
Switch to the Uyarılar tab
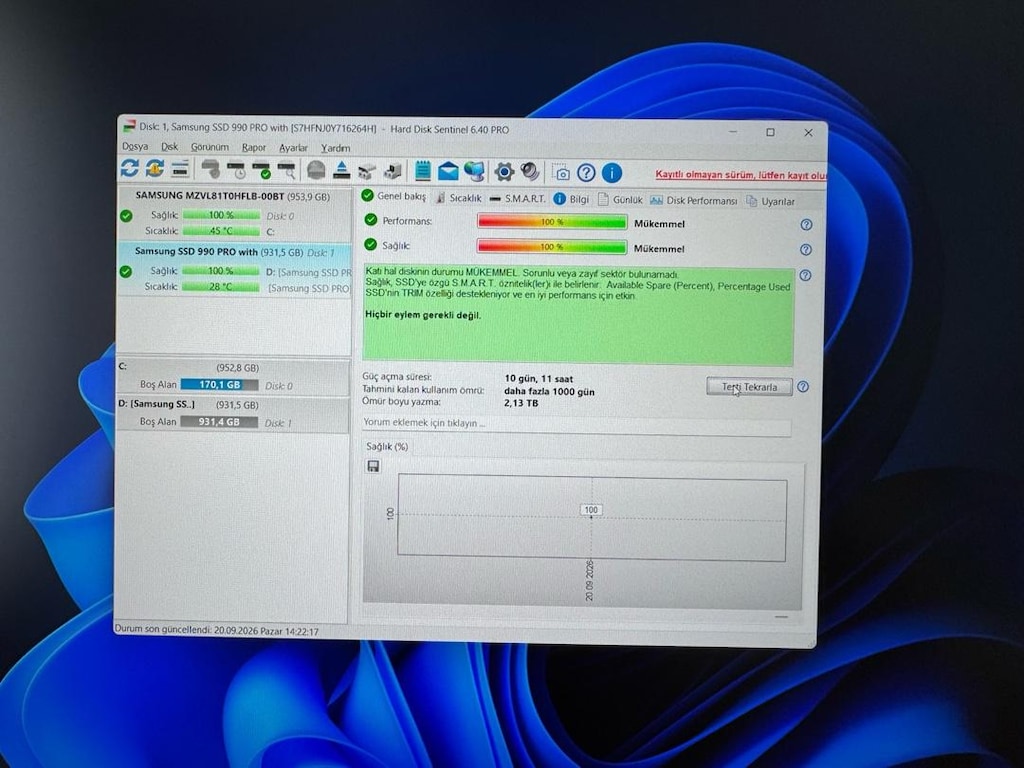click(x=771, y=202)
